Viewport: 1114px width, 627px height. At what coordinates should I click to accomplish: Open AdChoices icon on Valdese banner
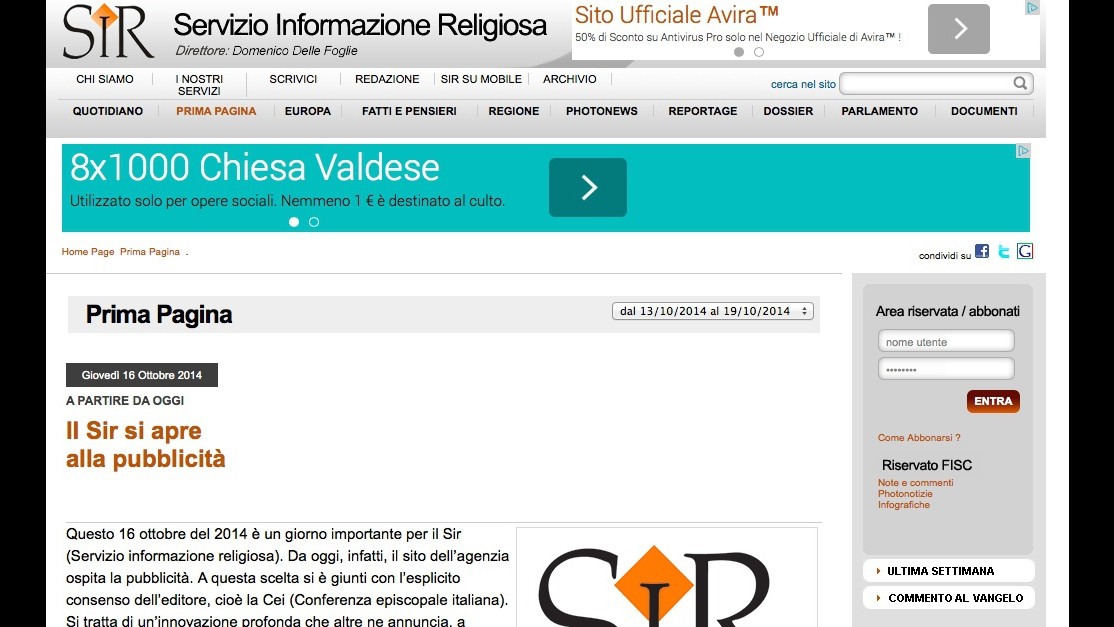click(x=1023, y=151)
